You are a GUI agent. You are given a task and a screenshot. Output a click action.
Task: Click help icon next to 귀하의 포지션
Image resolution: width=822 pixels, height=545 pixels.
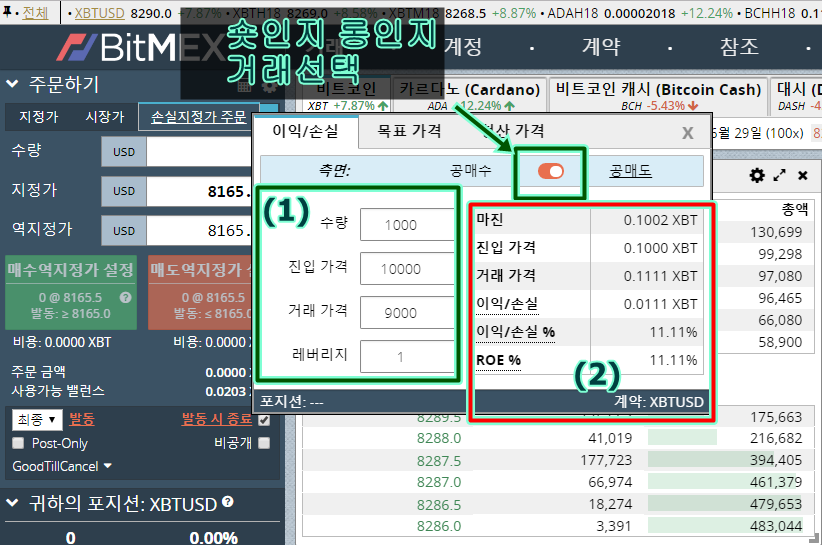pos(228,502)
